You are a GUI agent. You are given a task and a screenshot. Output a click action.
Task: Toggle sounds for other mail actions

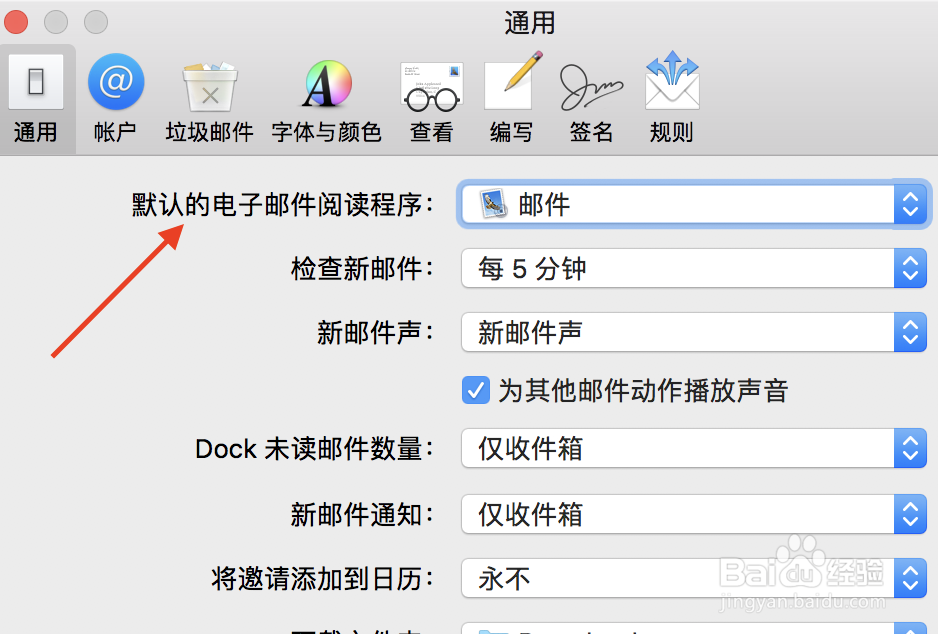click(x=475, y=390)
